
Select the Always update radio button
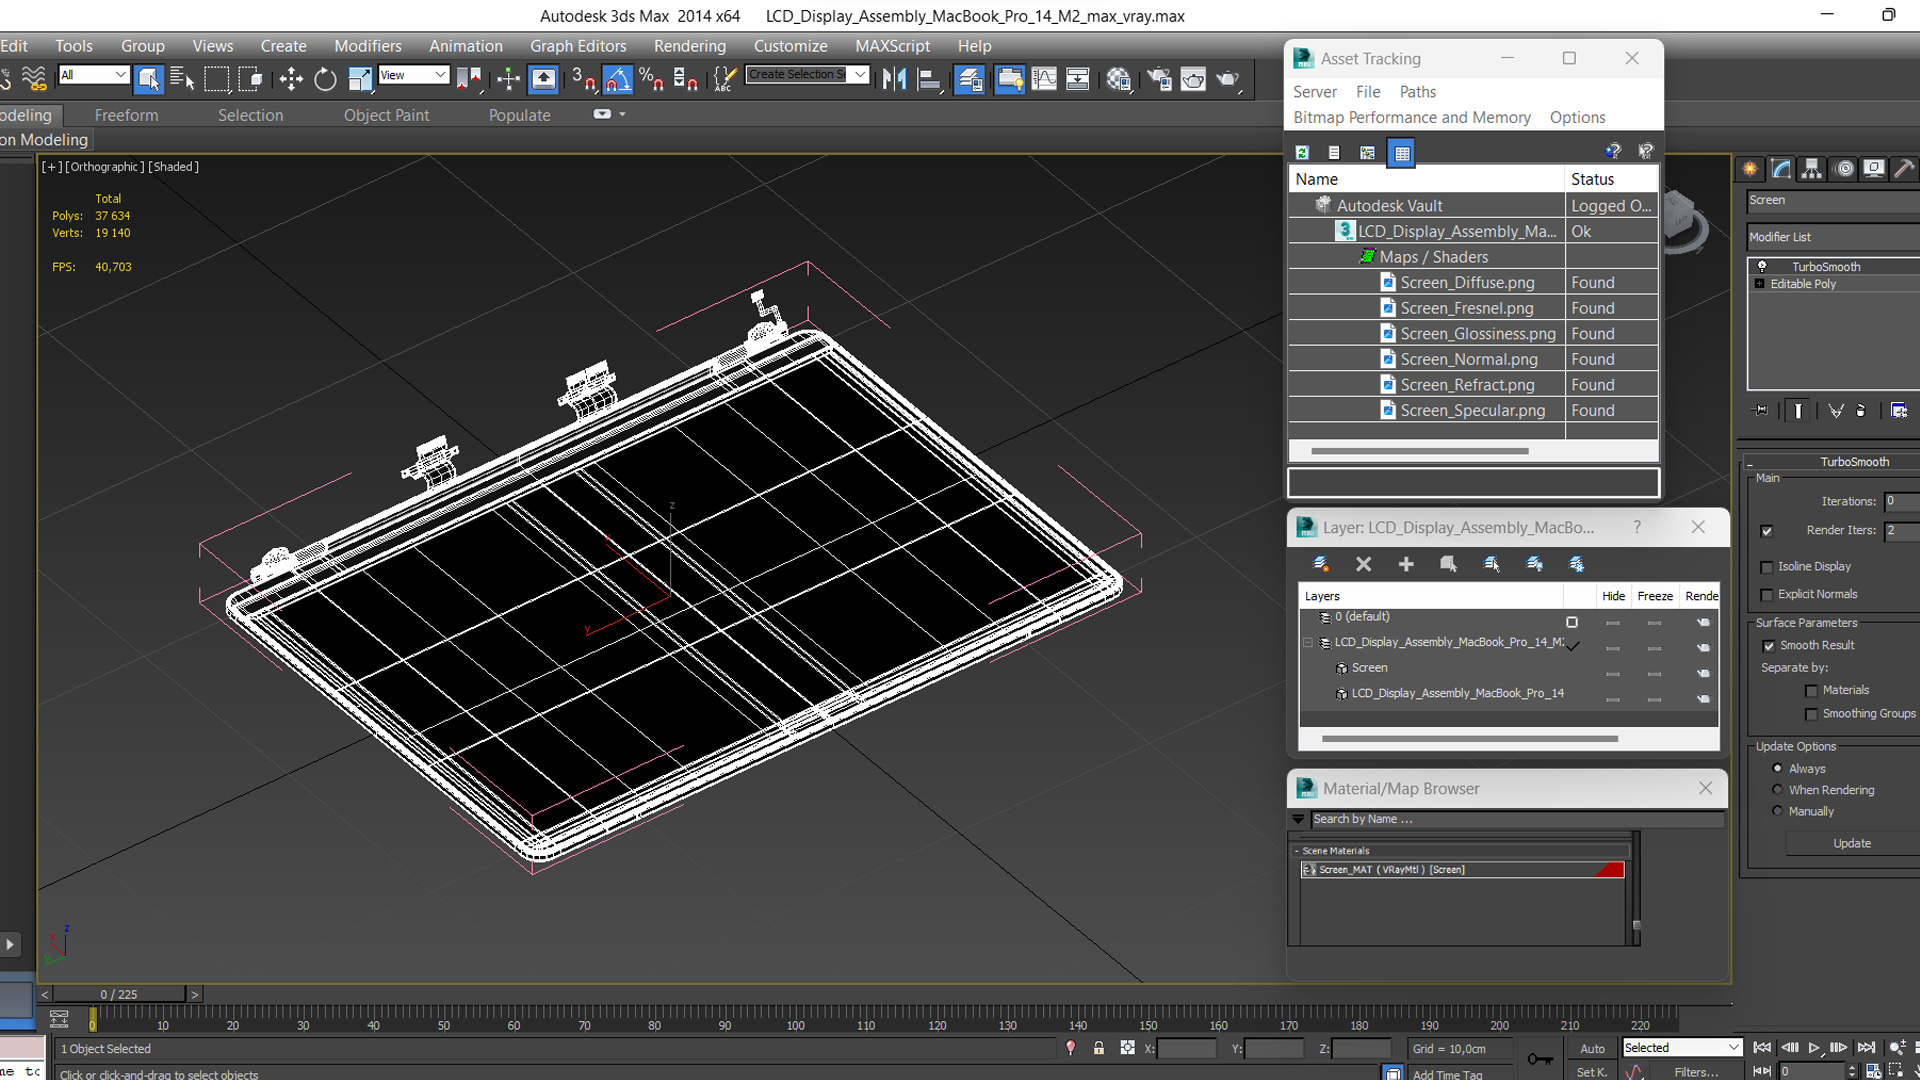[x=1777, y=768]
